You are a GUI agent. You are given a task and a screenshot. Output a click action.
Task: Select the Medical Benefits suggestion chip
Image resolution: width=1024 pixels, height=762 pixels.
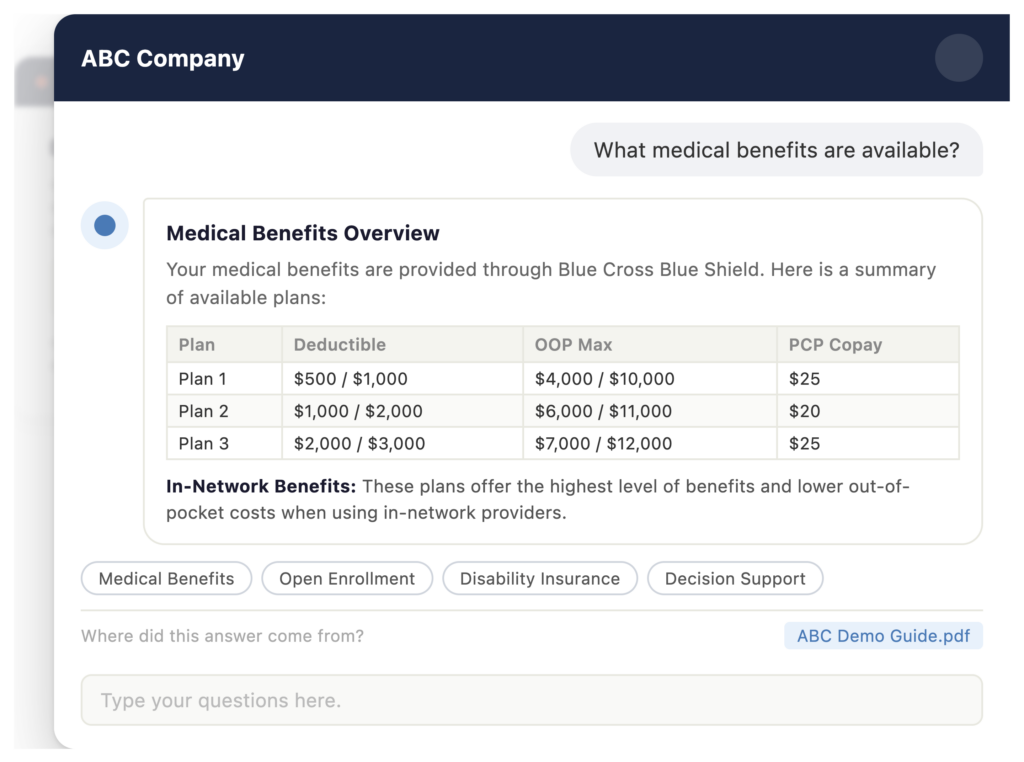[x=166, y=578]
